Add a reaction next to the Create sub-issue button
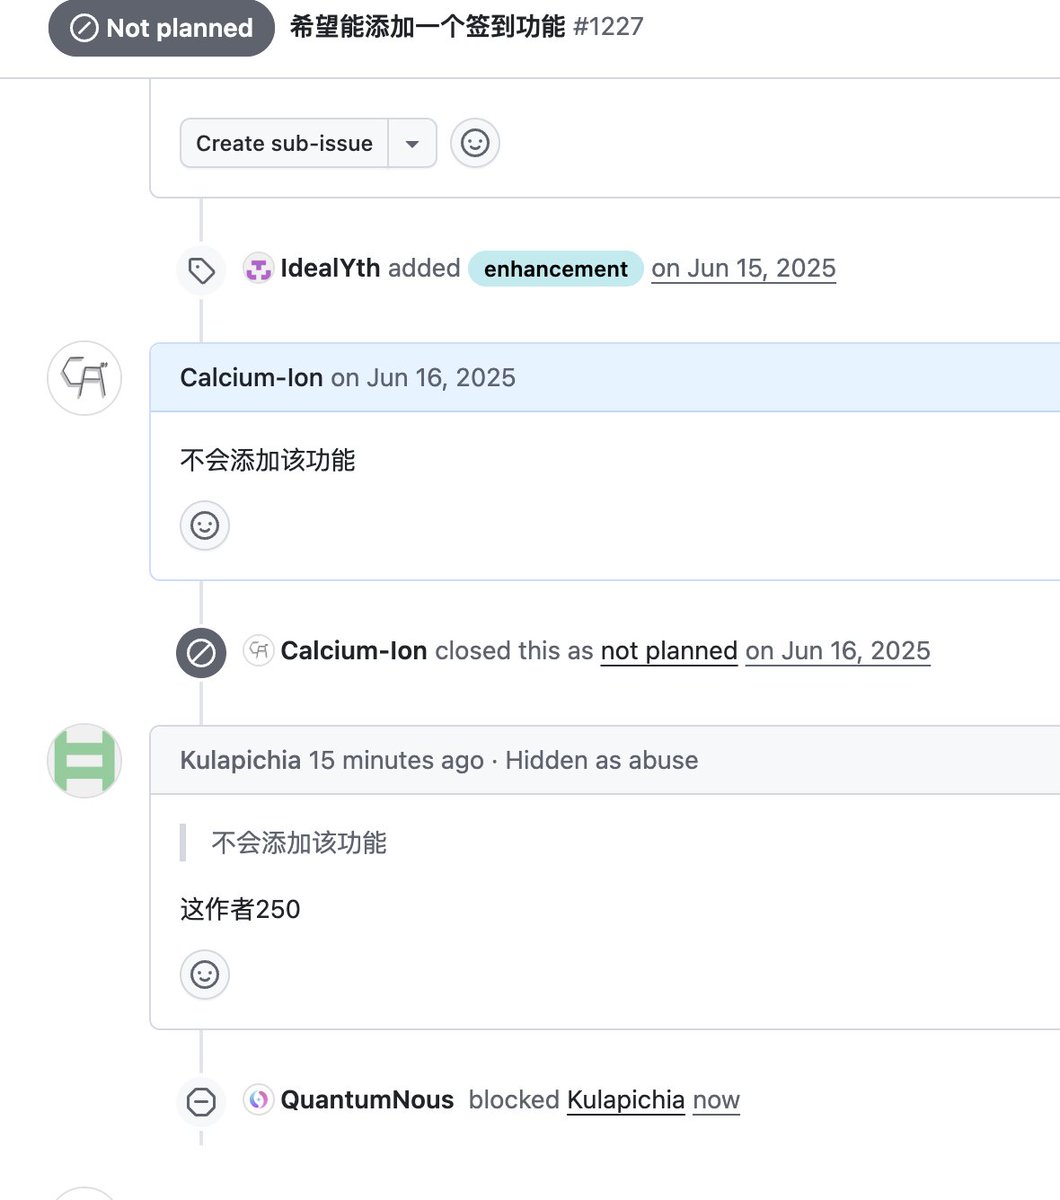Viewport: 1060px width, 1200px height. click(475, 143)
